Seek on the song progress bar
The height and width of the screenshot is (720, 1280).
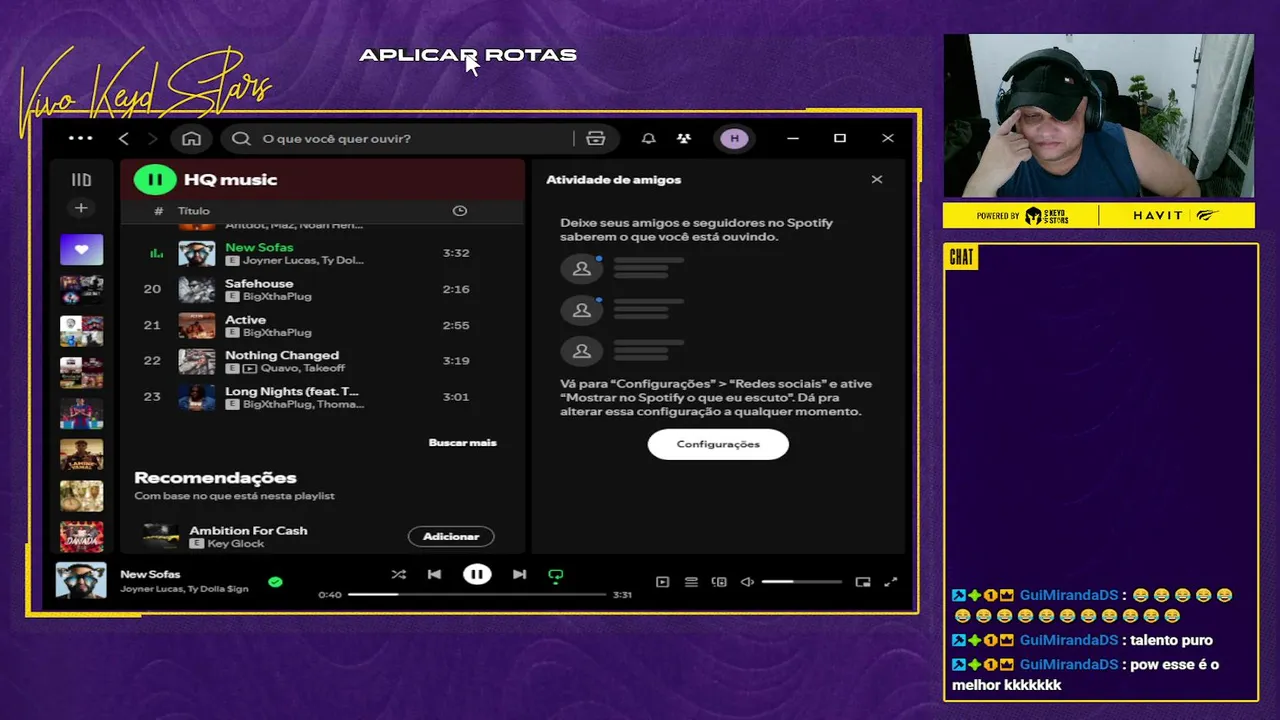[477, 594]
